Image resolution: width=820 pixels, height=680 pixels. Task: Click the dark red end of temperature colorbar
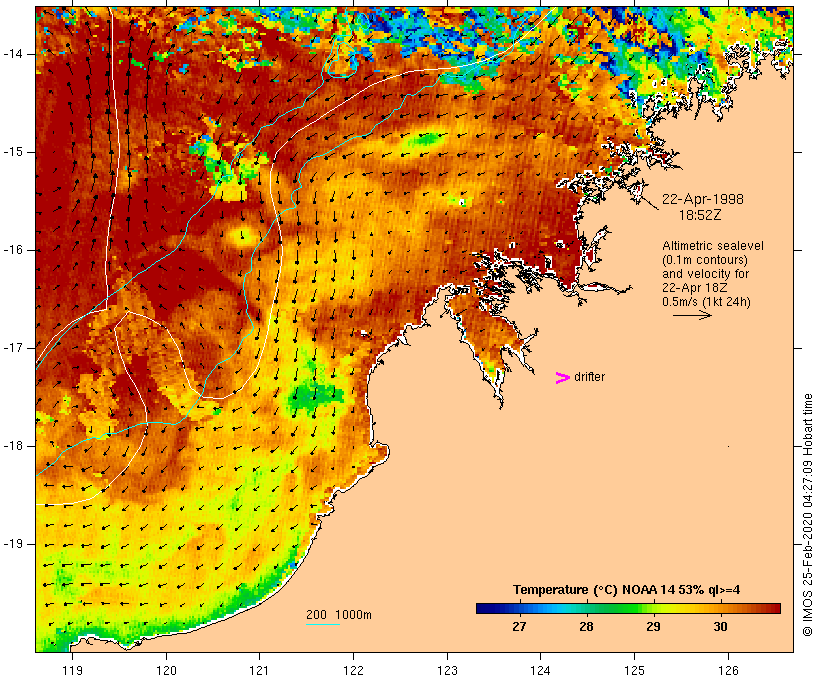pos(774,608)
